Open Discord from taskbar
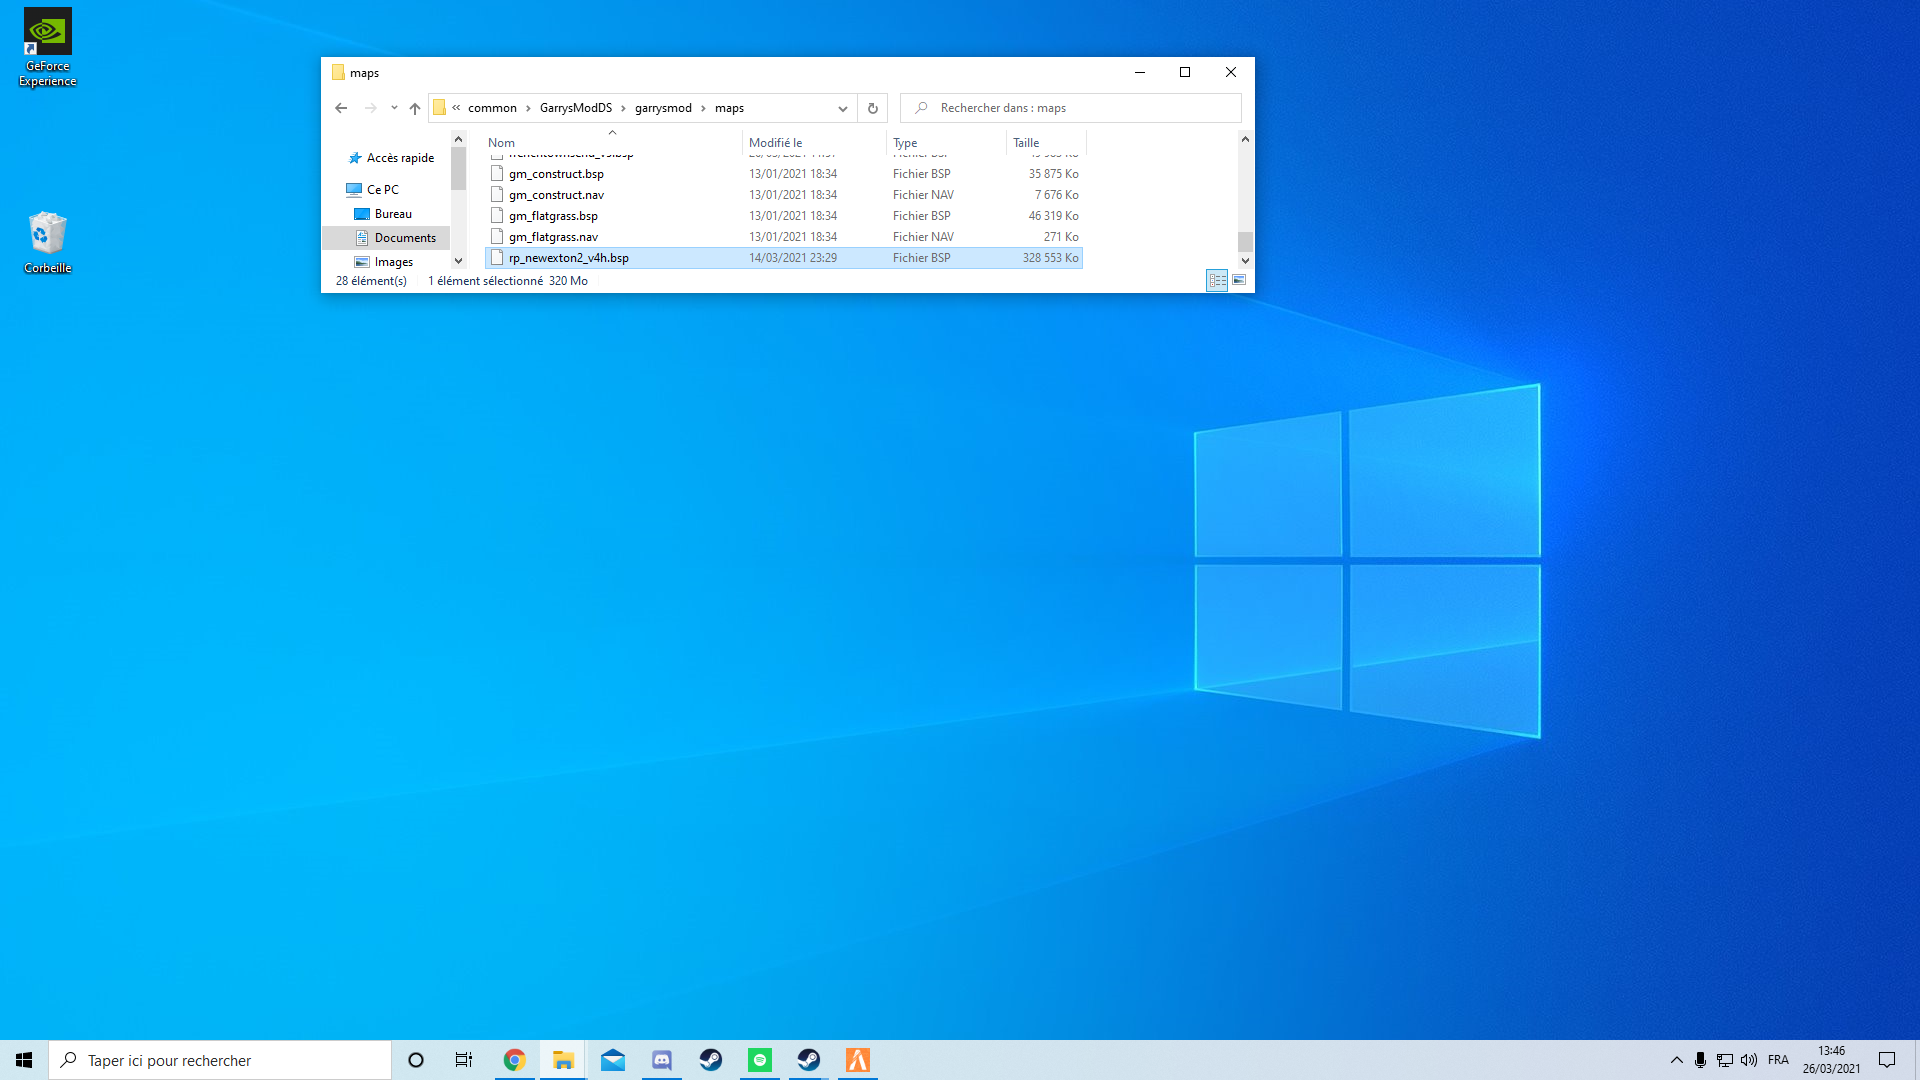Viewport: 1920px width, 1080px height. (x=661, y=1060)
